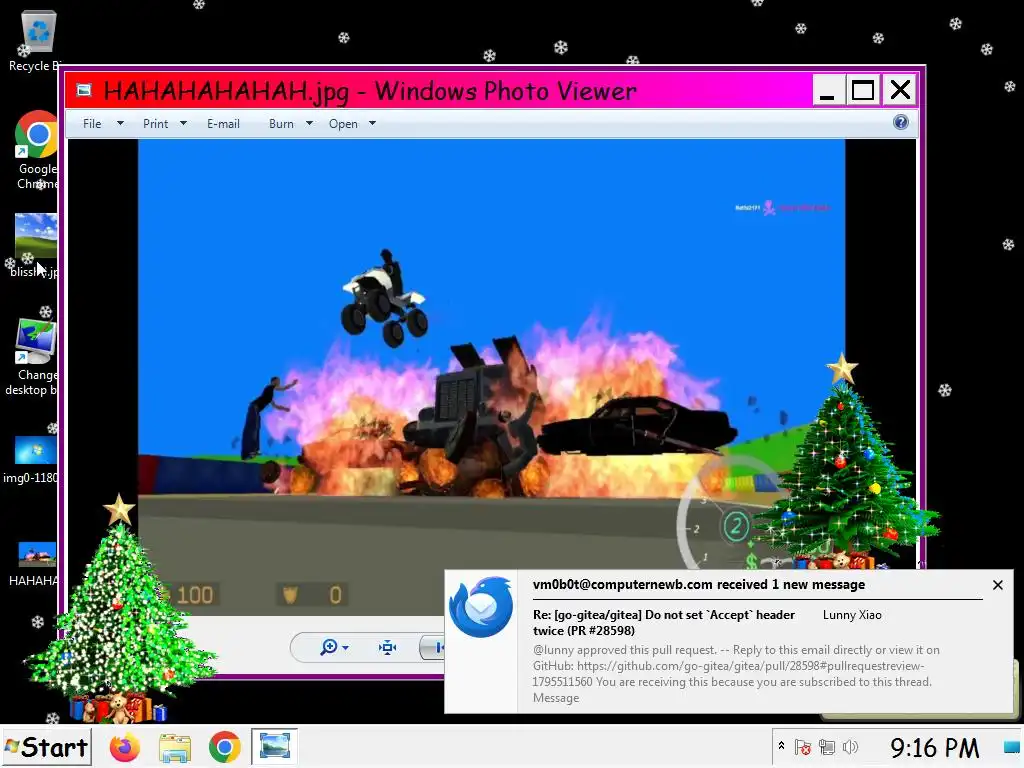The image size is (1024, 768).
Task: Show hidden system tray icons
Action: [x=781, y=746]
